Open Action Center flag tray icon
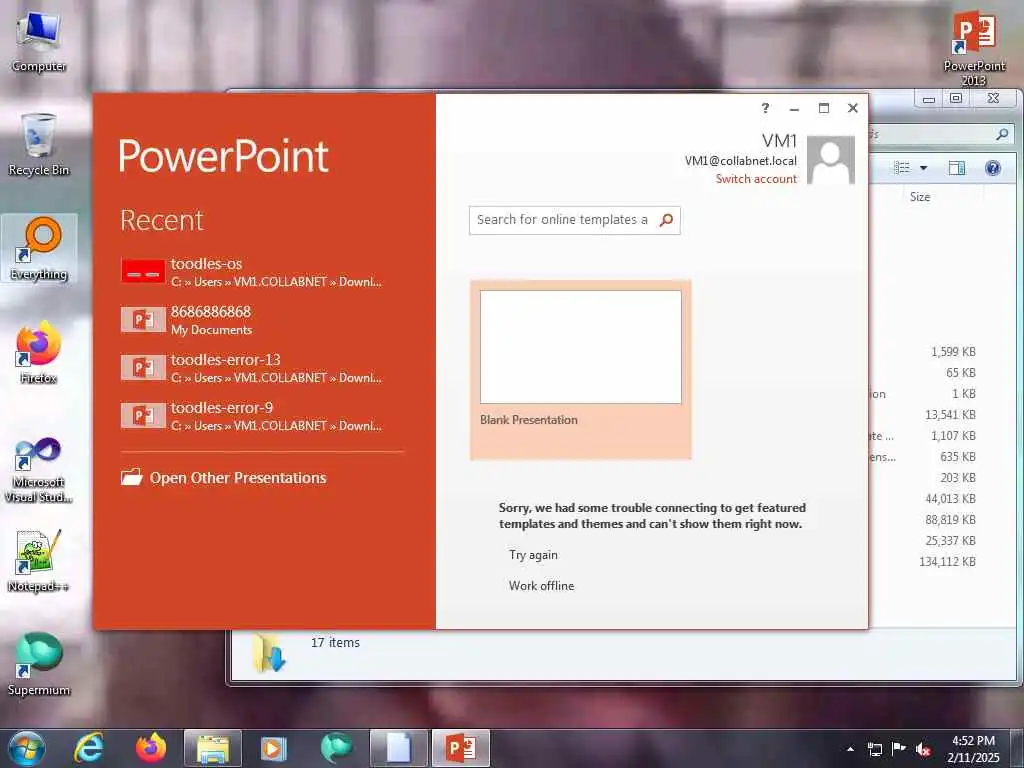 tap(899, 749)
